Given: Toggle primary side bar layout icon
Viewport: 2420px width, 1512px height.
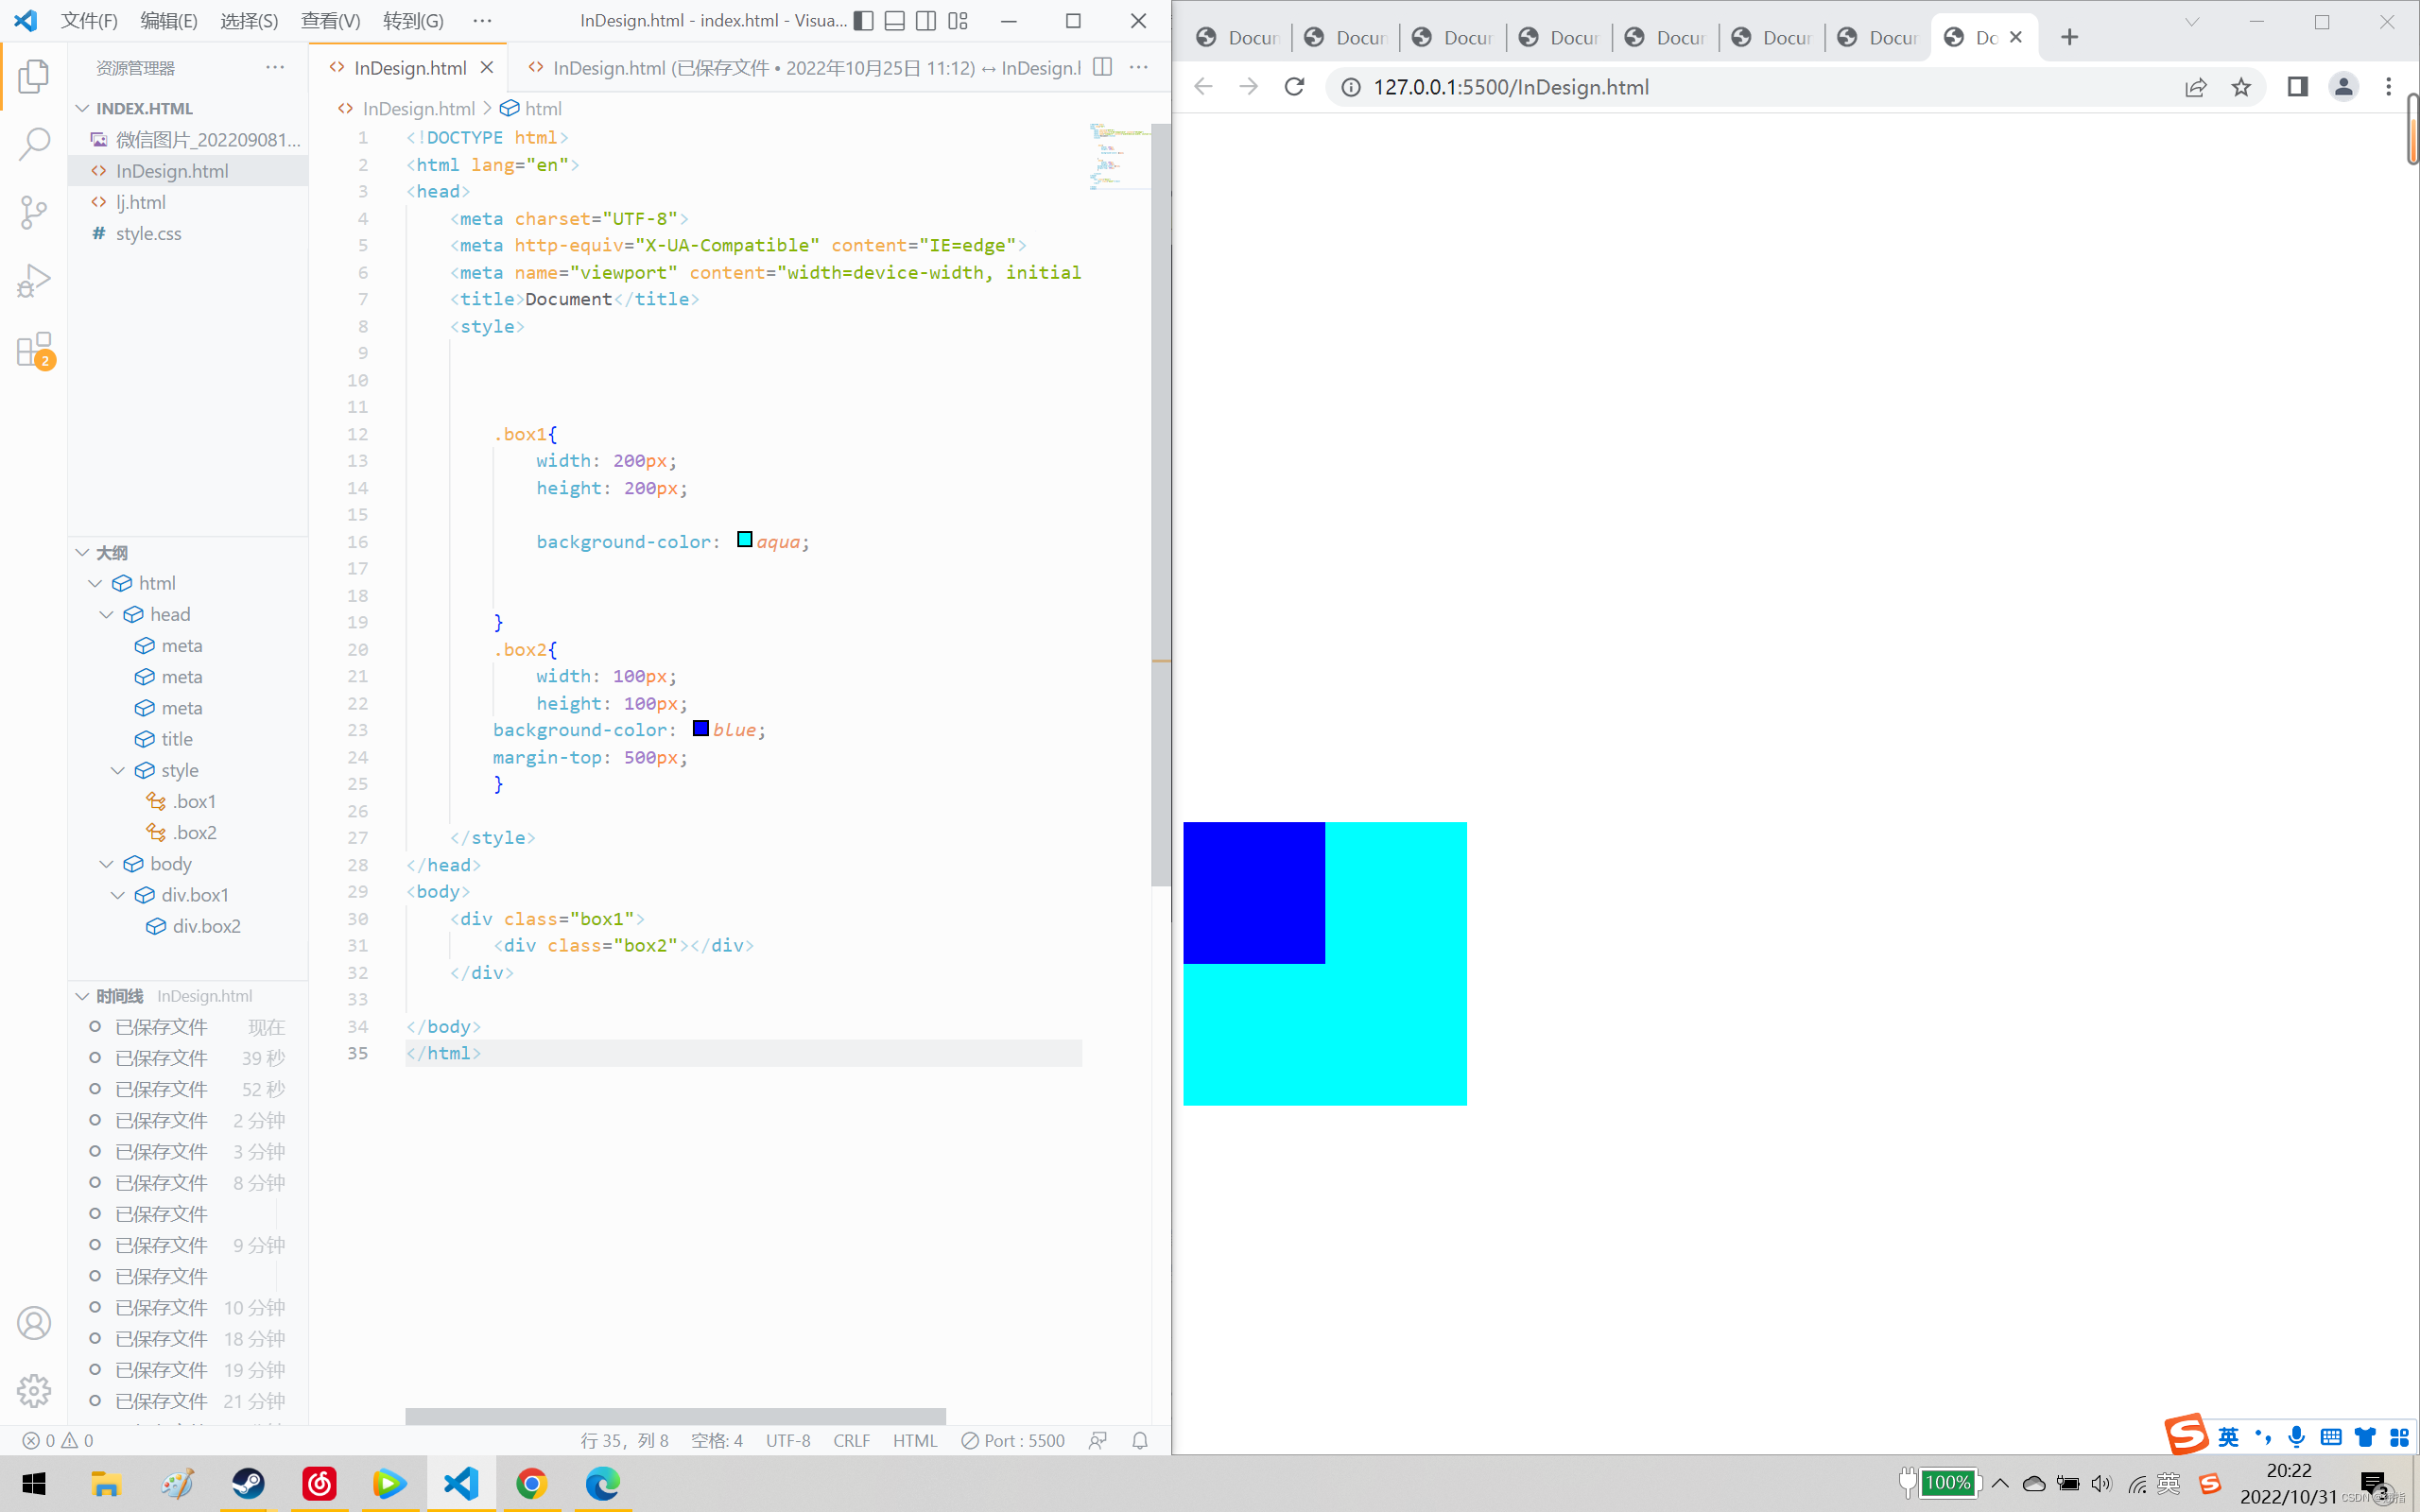Looking at the screenshot, I should [x=864, y=21].
